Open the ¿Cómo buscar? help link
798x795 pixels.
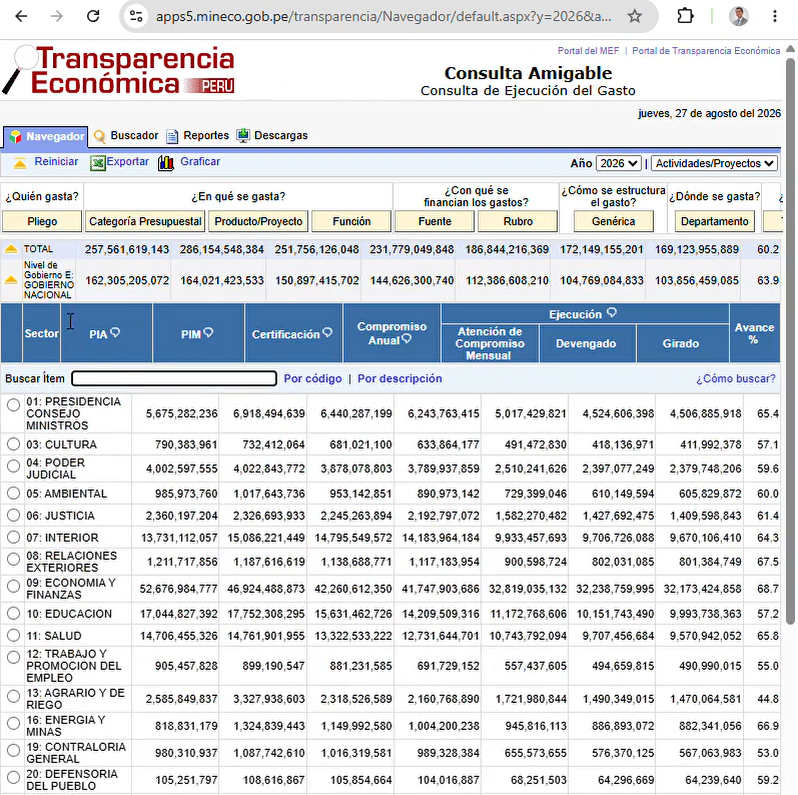(x=736, y=379)
